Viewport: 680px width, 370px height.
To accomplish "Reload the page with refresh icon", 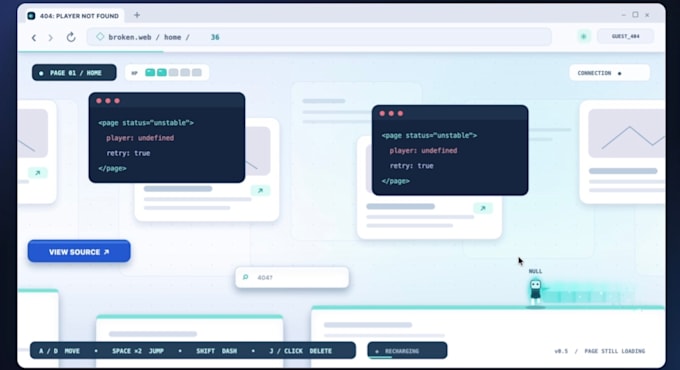I will (x=71, y=37).
